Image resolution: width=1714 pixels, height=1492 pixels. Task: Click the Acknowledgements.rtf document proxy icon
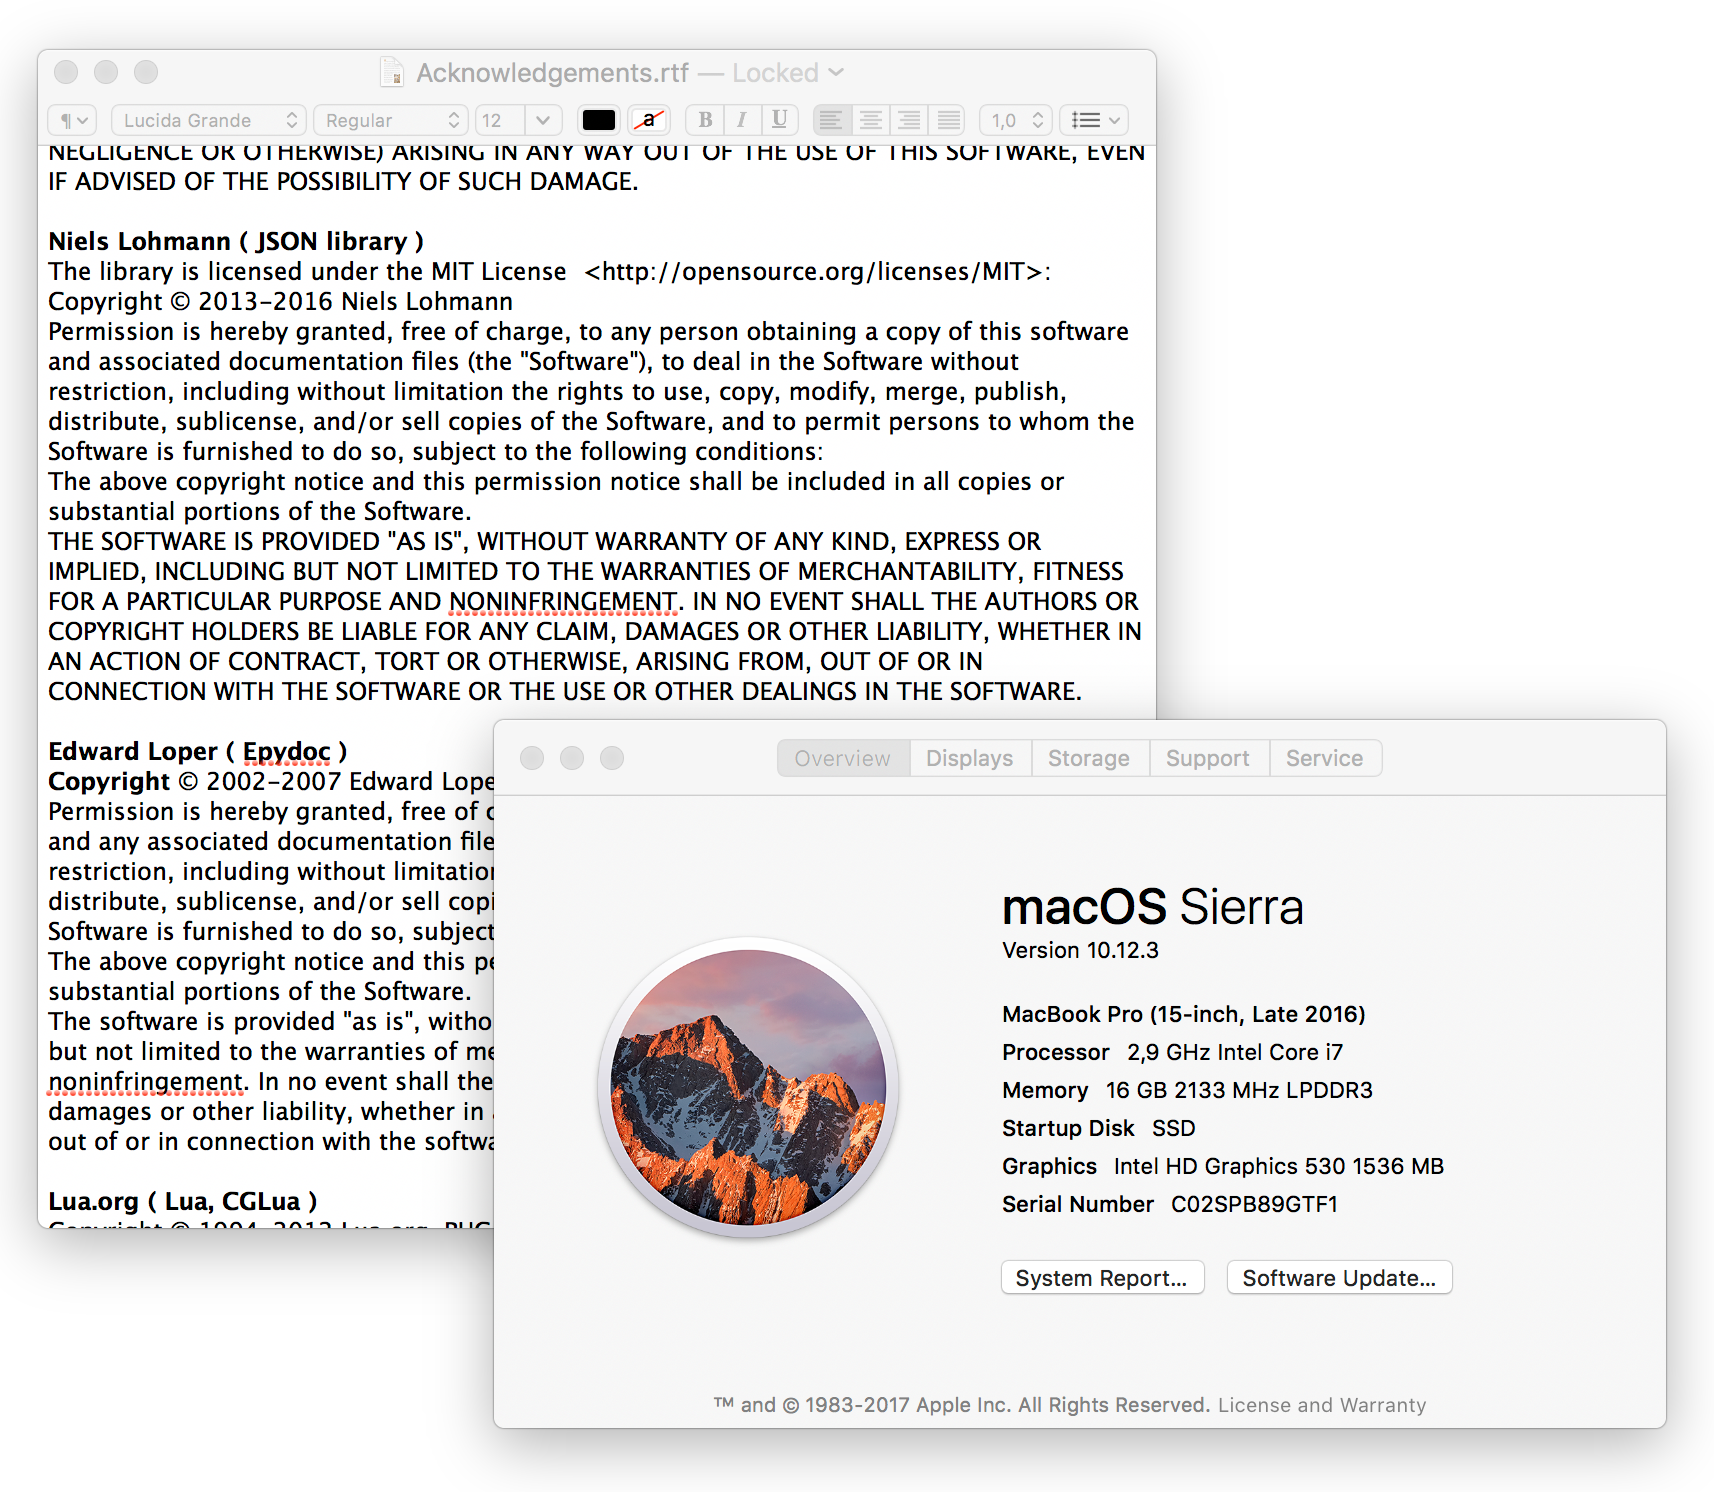(392, 73)
